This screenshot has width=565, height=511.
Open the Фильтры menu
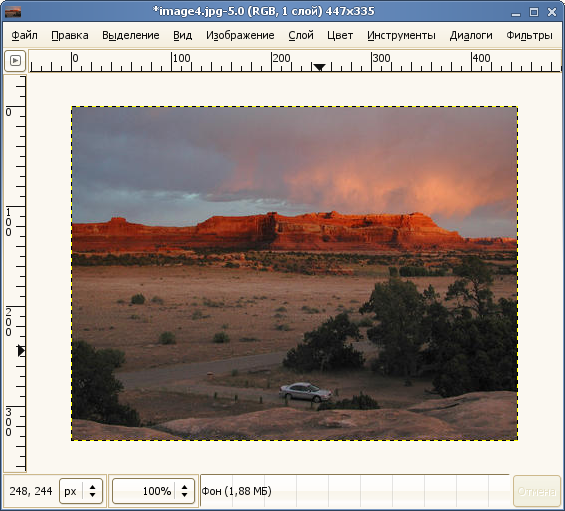(529, 35)
